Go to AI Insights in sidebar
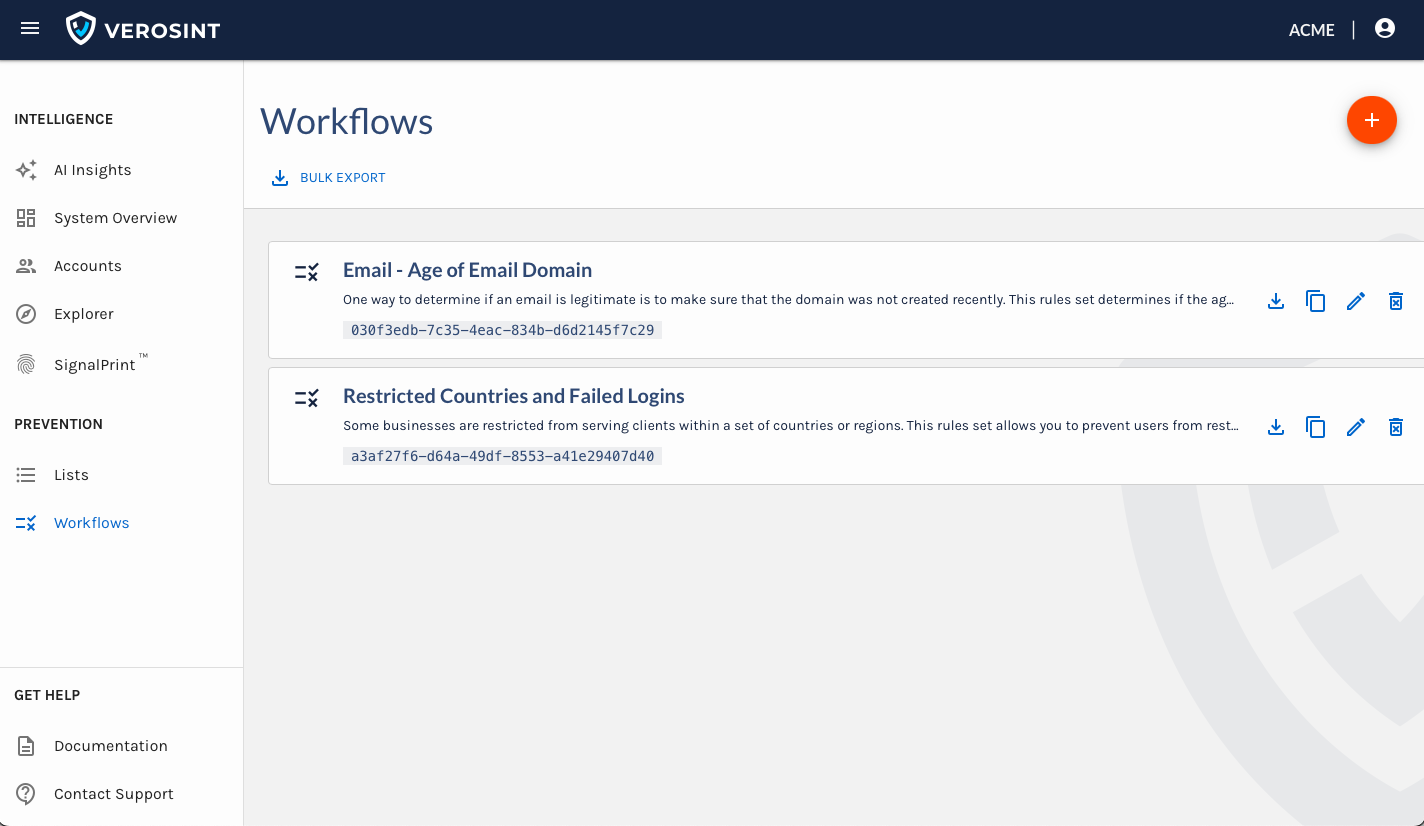The width and height of the screenshot is (1424, 826). coord(92,170)
